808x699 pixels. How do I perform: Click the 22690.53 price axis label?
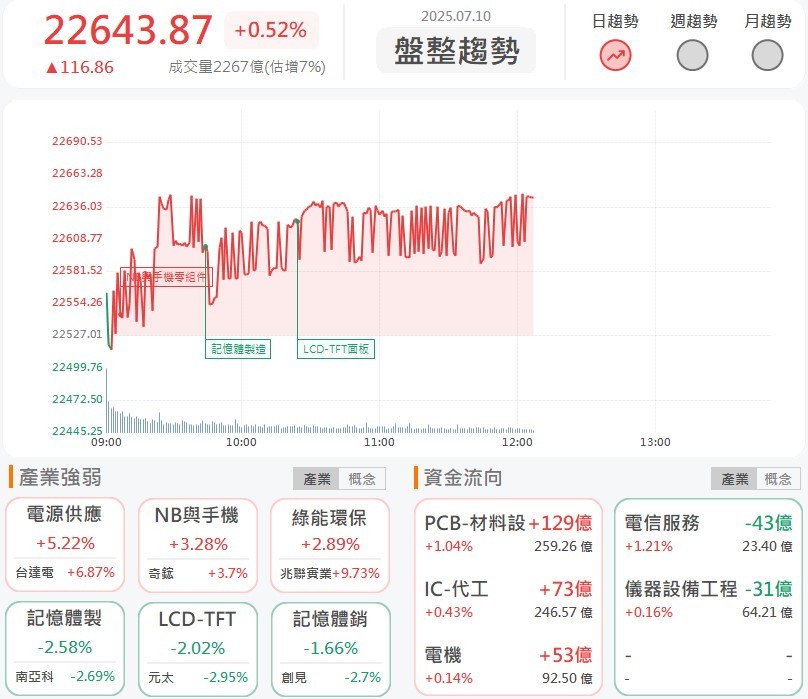point(77,141)
